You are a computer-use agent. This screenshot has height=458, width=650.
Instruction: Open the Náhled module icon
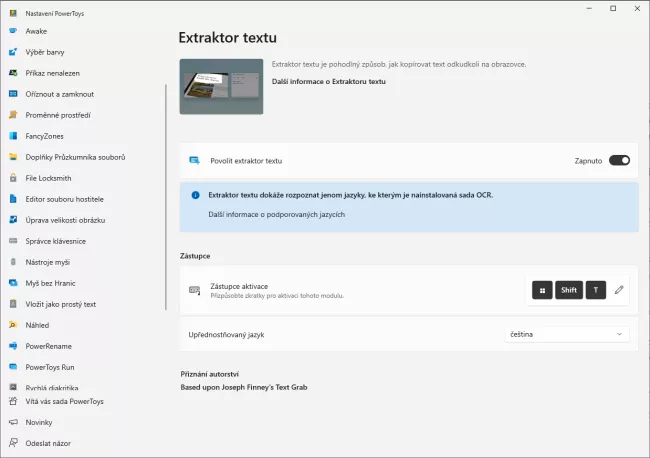(13, 325)
